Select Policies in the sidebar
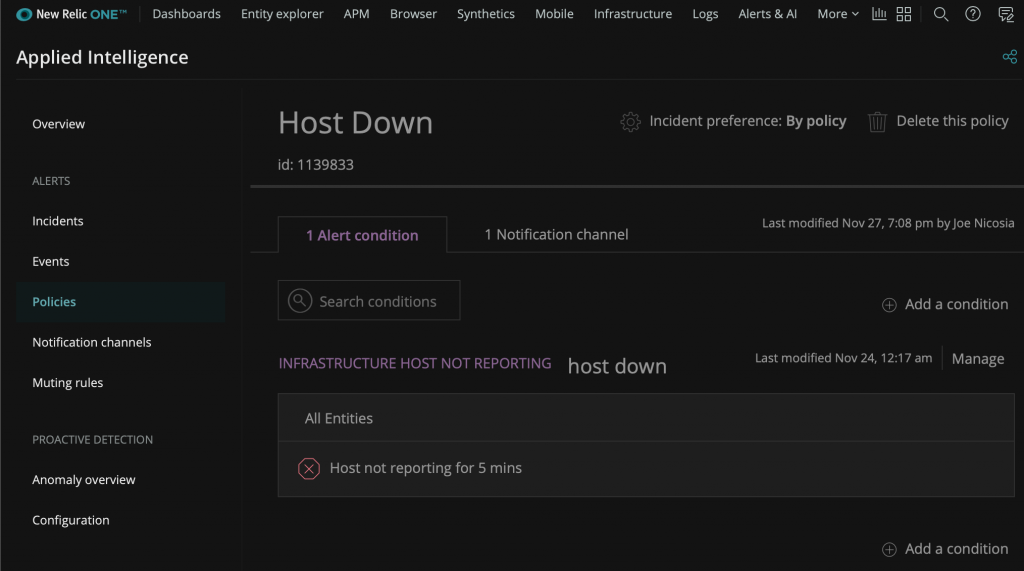Viewport: 1024px width, 571px height. (120, 302)
